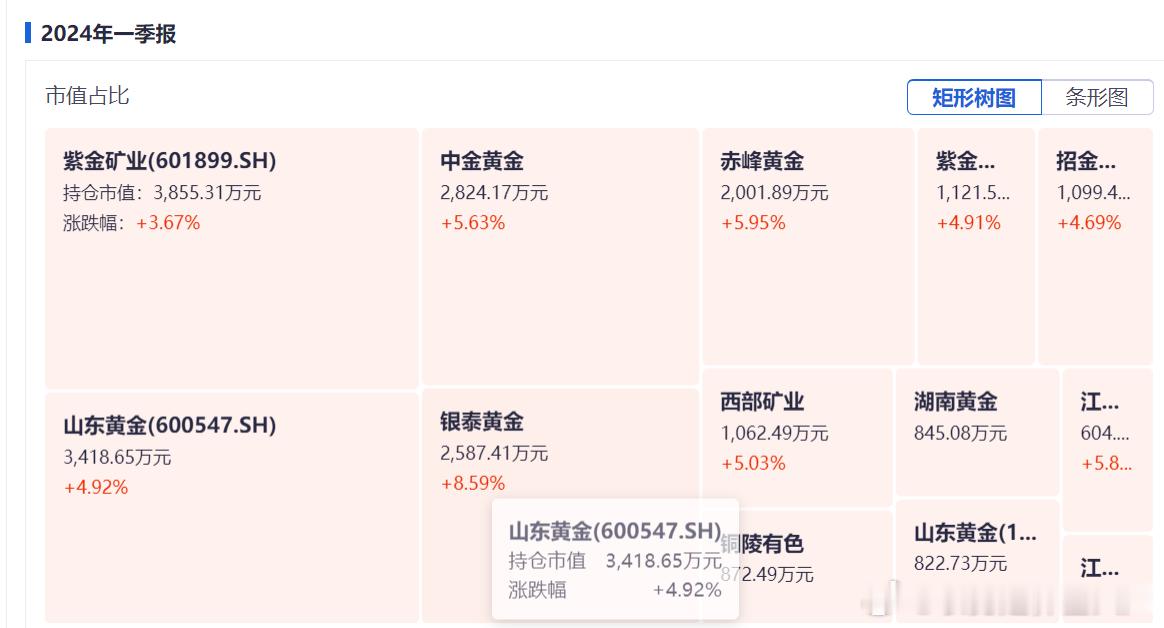Viewport: 1164px width, 628px height.
Task: Select the 招金... block with +4.69%
Action: click(x=1096, y=246)
